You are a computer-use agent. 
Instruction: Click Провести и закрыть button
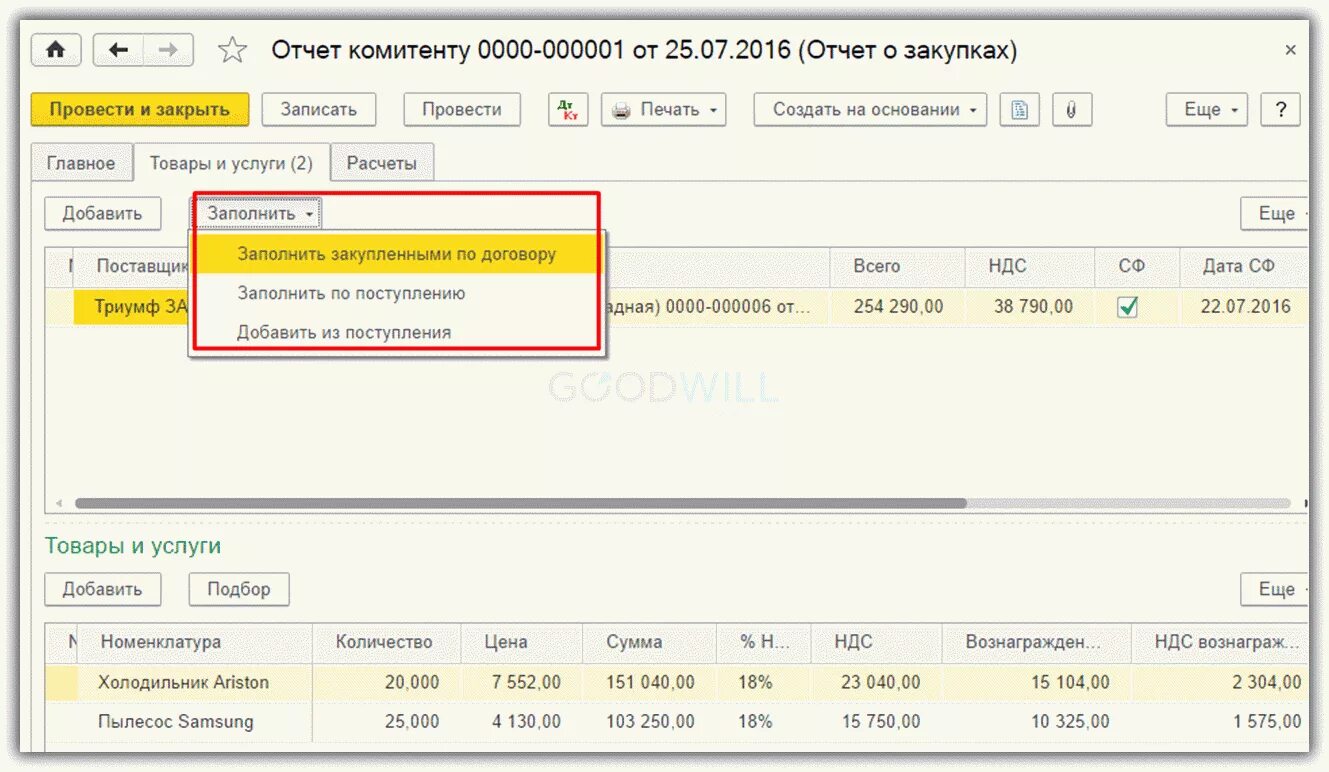pos(140,110)
